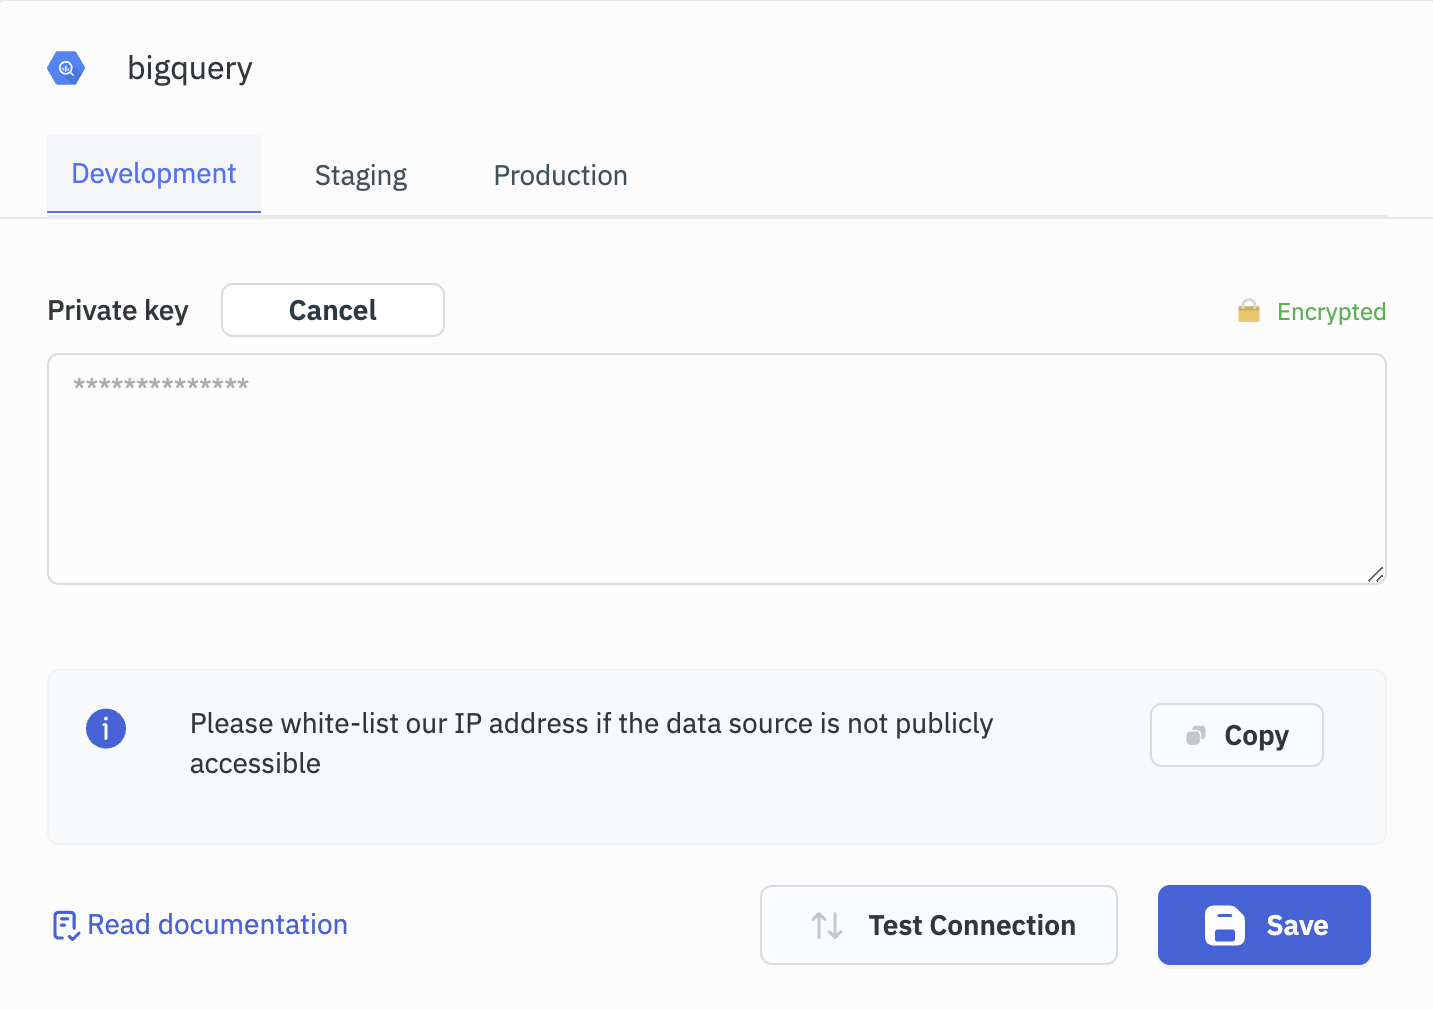Click the textarea resize handle corner
This screenshot has width=1433, height=1009.
tap(1376, 574)
